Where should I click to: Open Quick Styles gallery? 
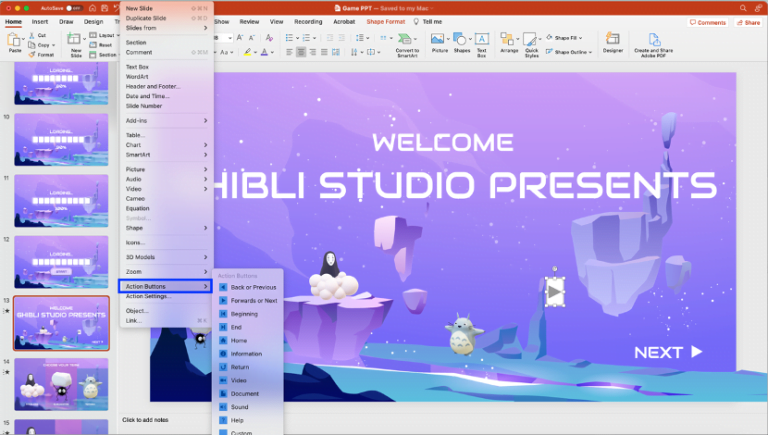(x=531, y=42)
